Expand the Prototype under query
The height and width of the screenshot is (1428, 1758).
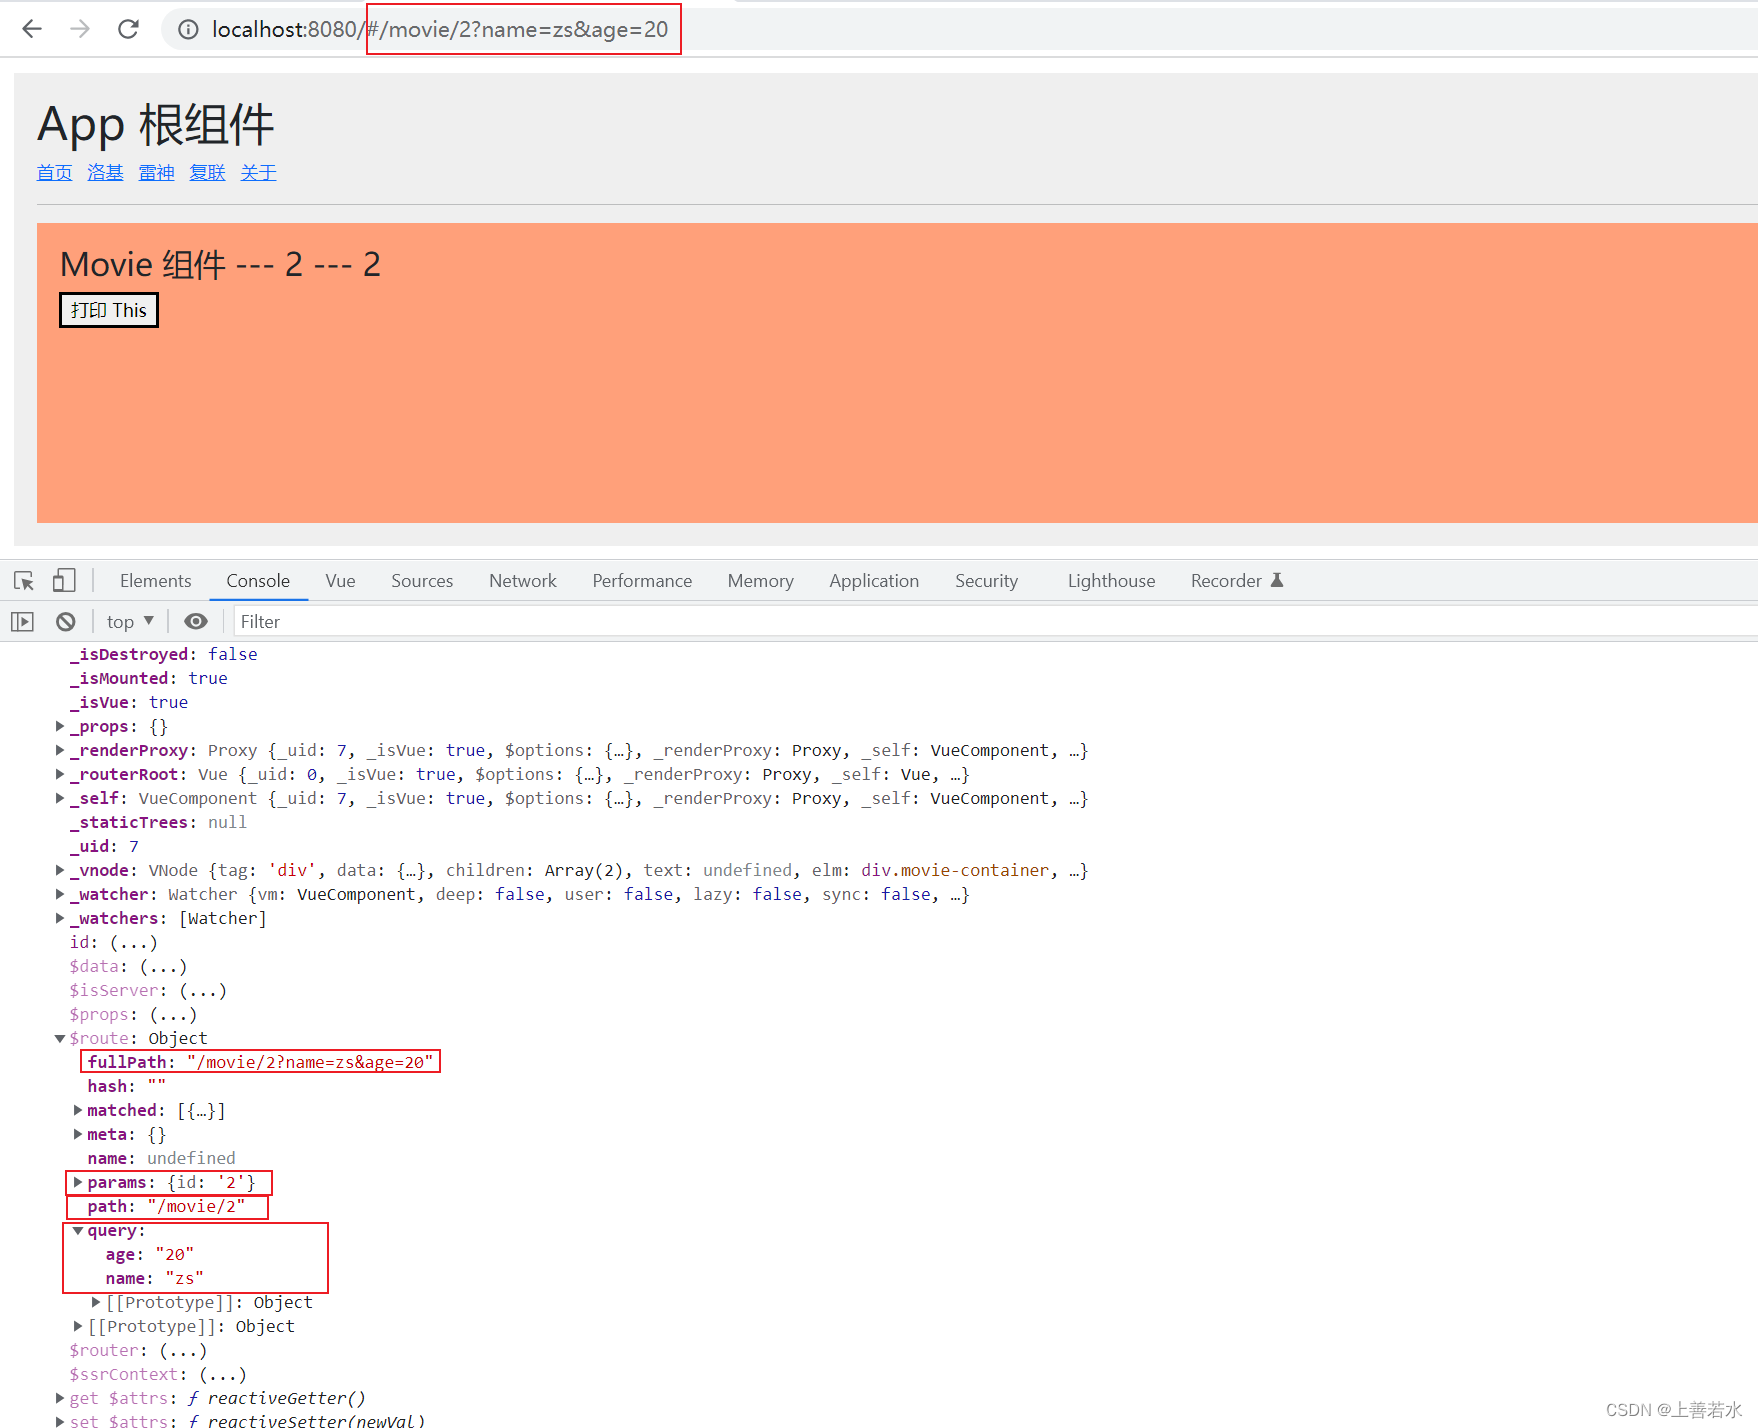click(x=96, y=1302)
